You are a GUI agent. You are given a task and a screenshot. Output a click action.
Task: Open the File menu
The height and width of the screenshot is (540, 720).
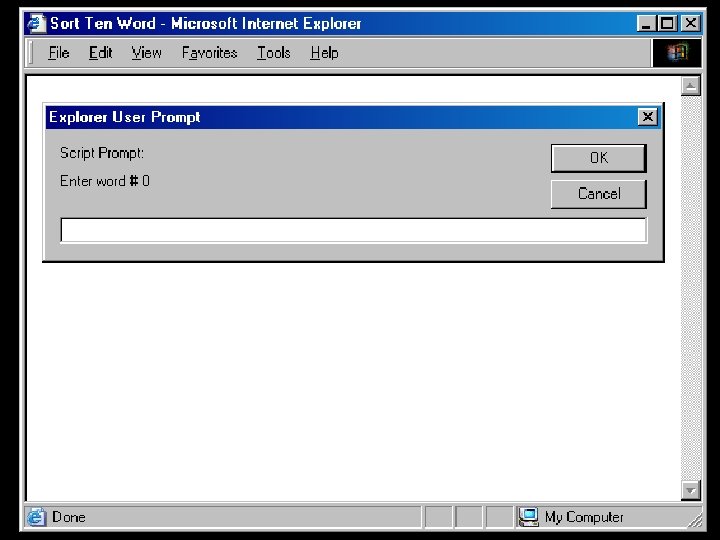[x=59, y=53]
